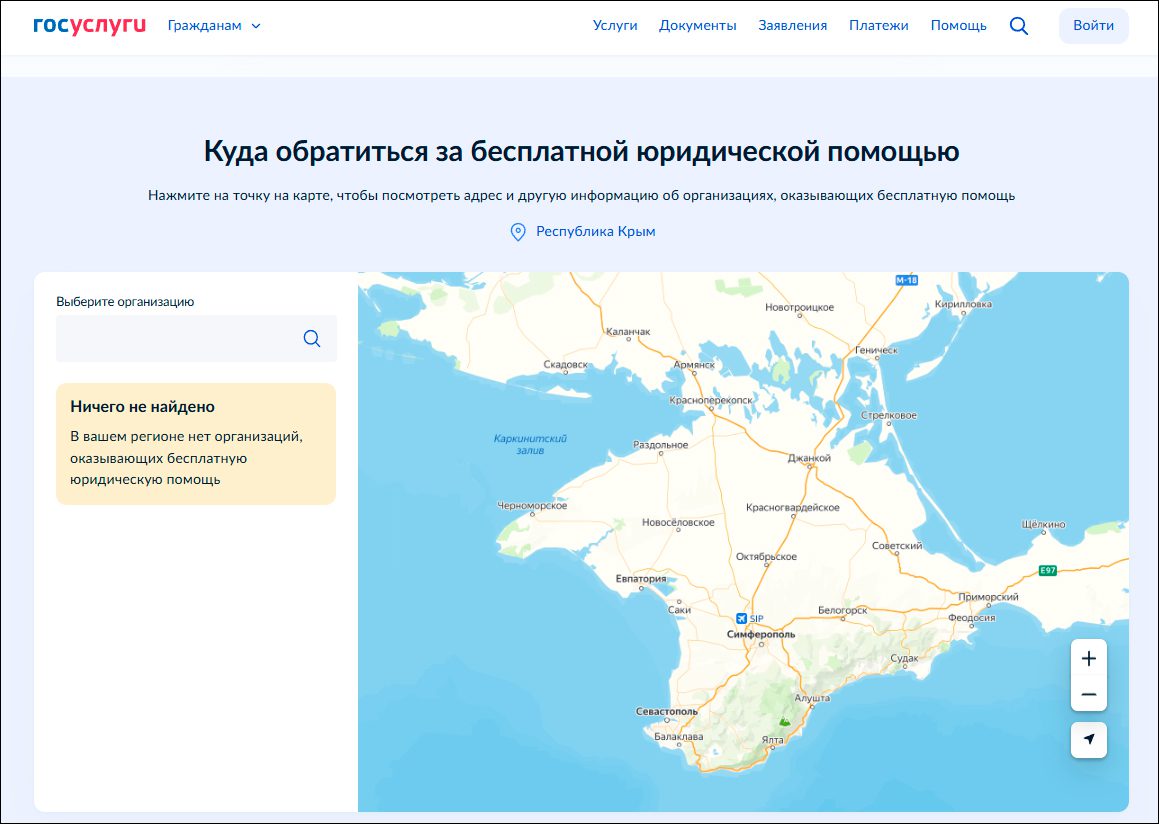Open the Услуги menu item
Image resolution: width=1159 pixels, height=824 pixels.
(x=615, y=26)
